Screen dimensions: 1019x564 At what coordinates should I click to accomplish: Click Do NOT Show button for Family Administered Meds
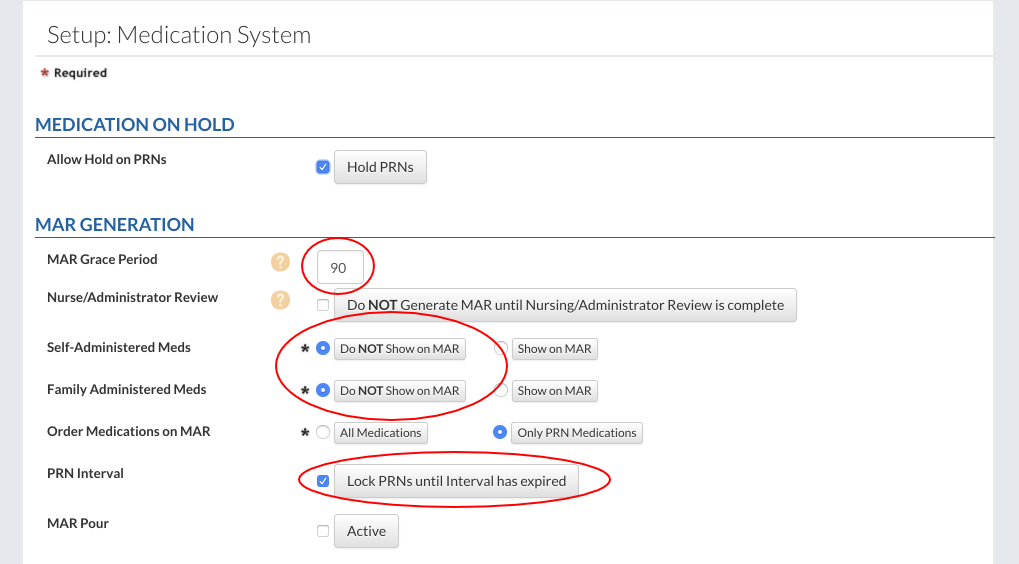tap(399, 391)
